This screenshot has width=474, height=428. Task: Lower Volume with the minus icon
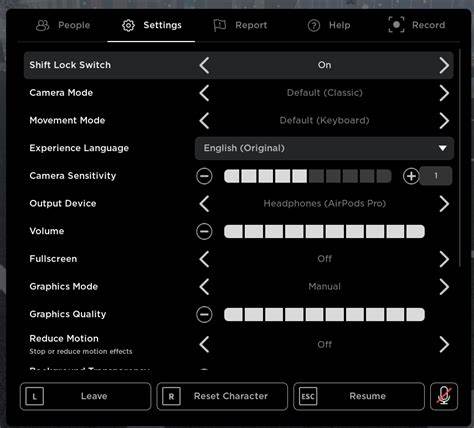pos(204,231)
